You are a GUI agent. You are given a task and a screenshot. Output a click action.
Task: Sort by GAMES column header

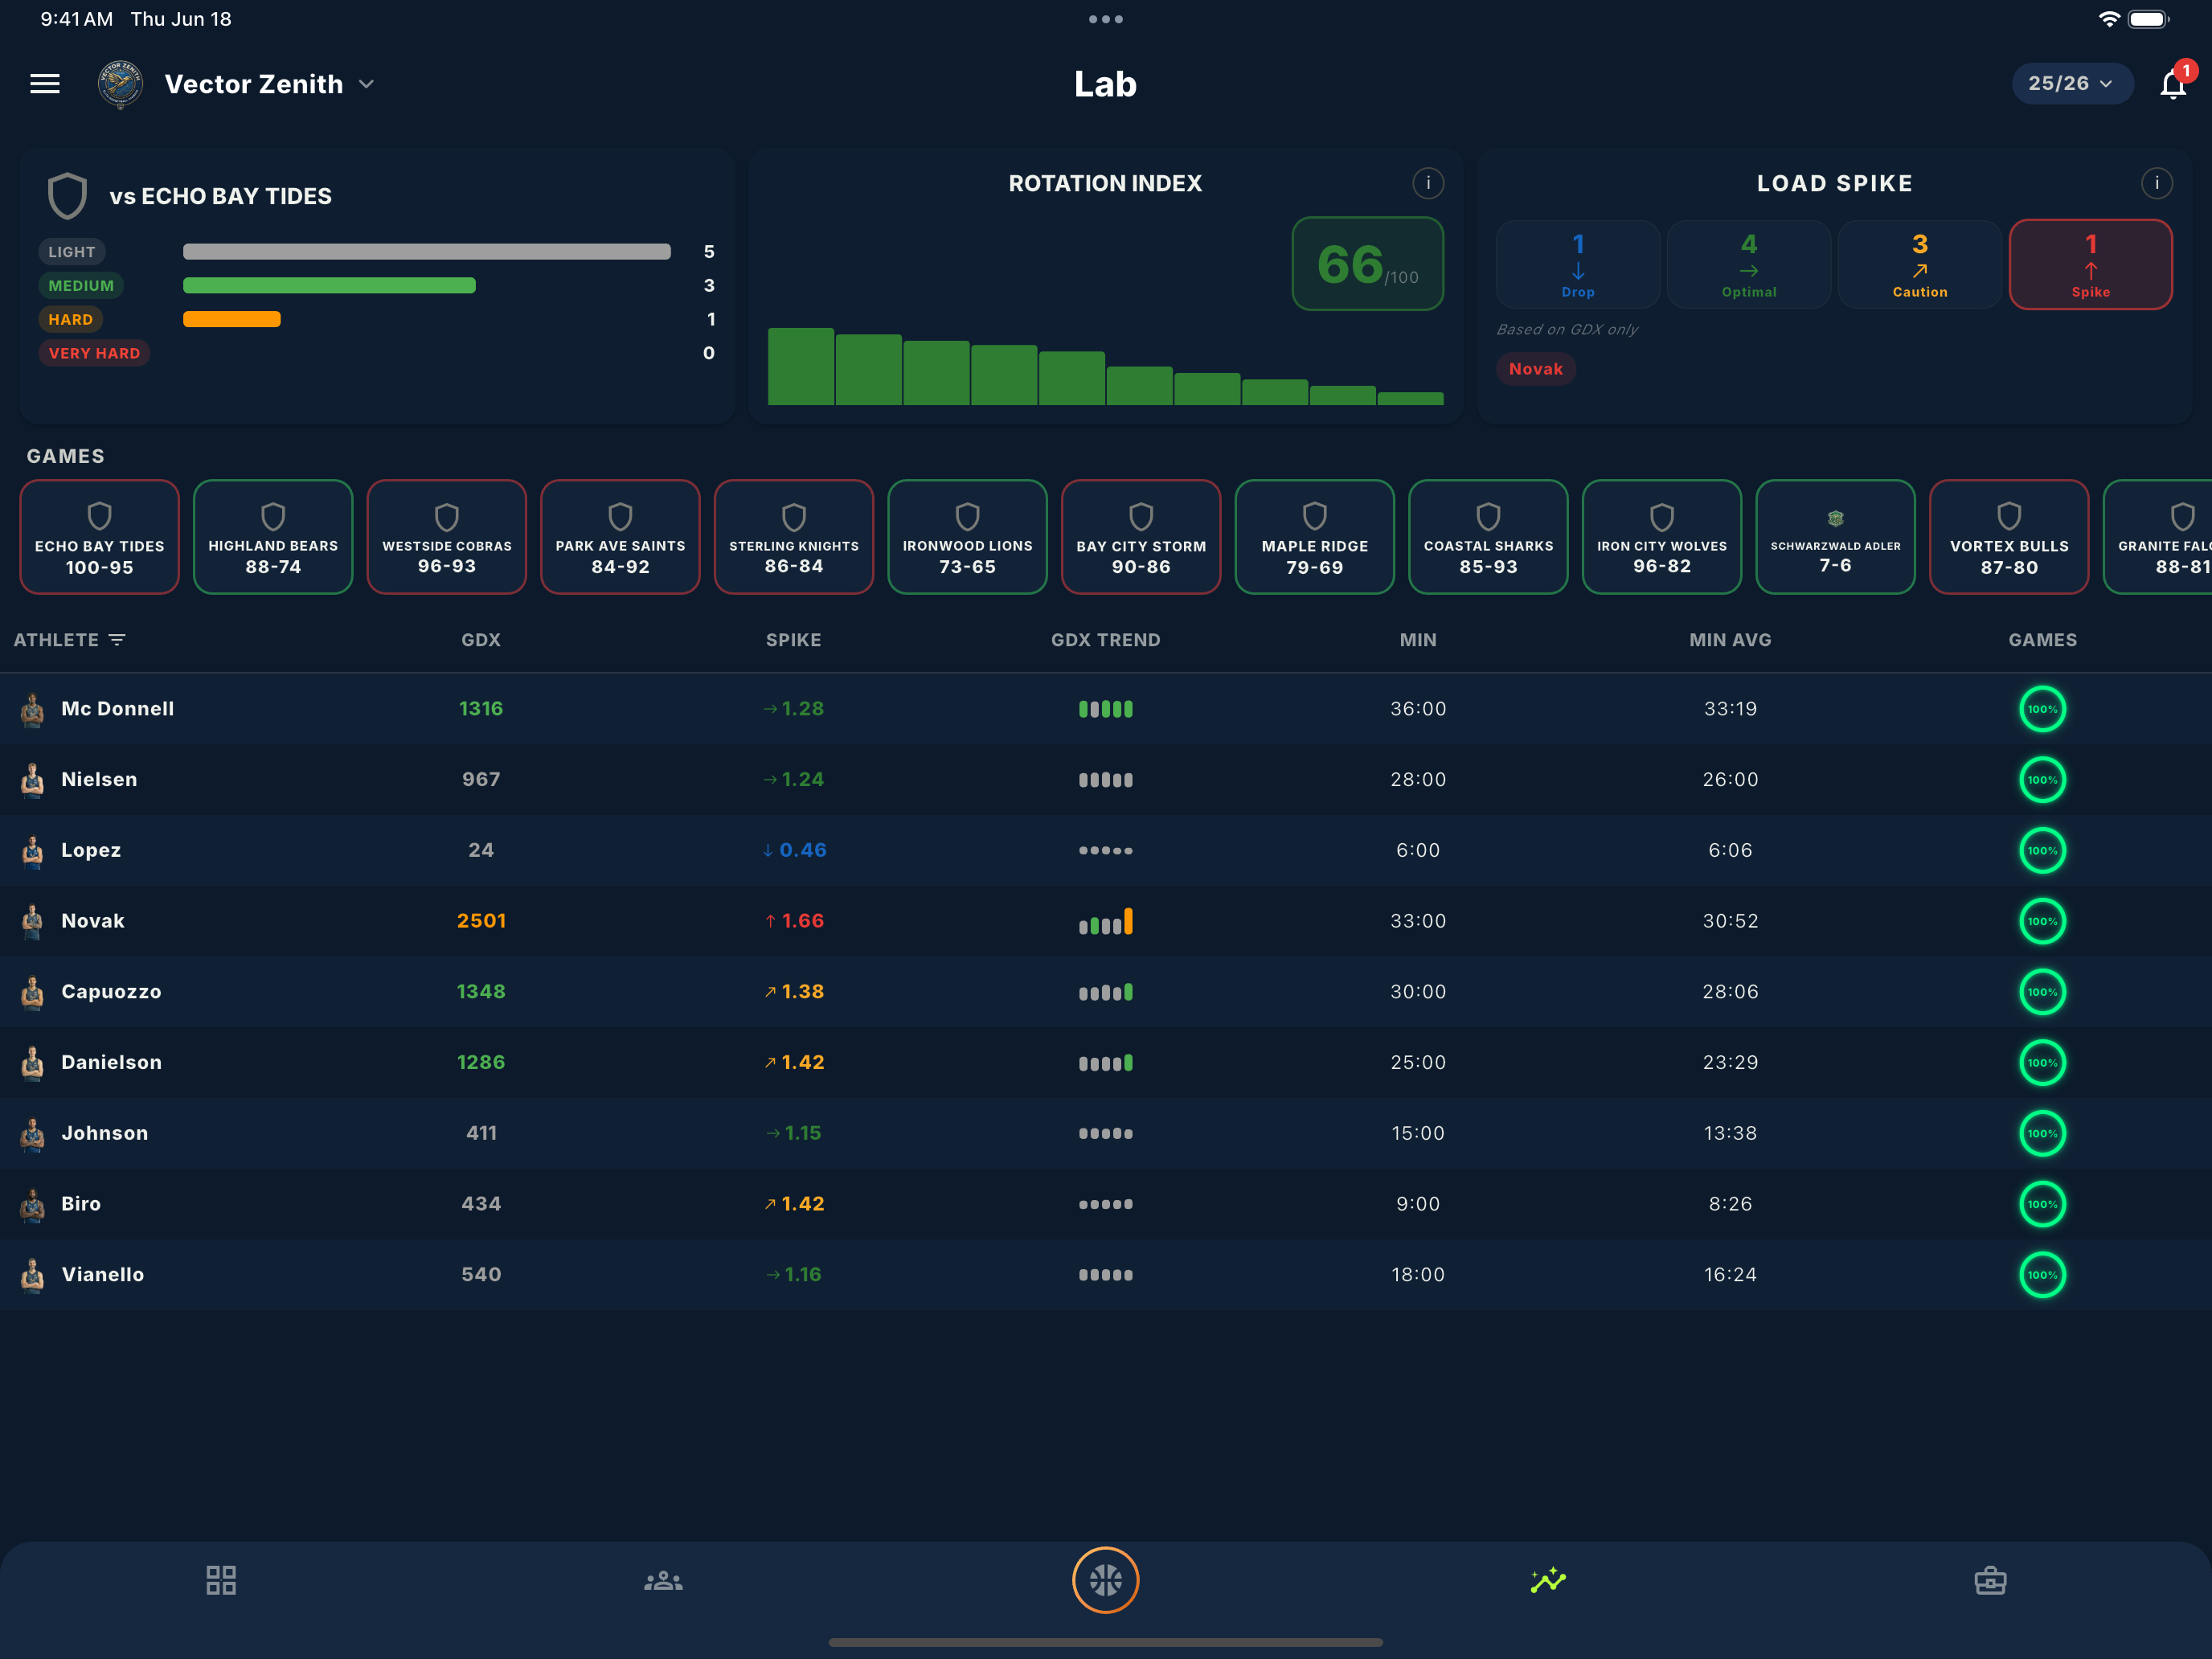point(2043,640)
